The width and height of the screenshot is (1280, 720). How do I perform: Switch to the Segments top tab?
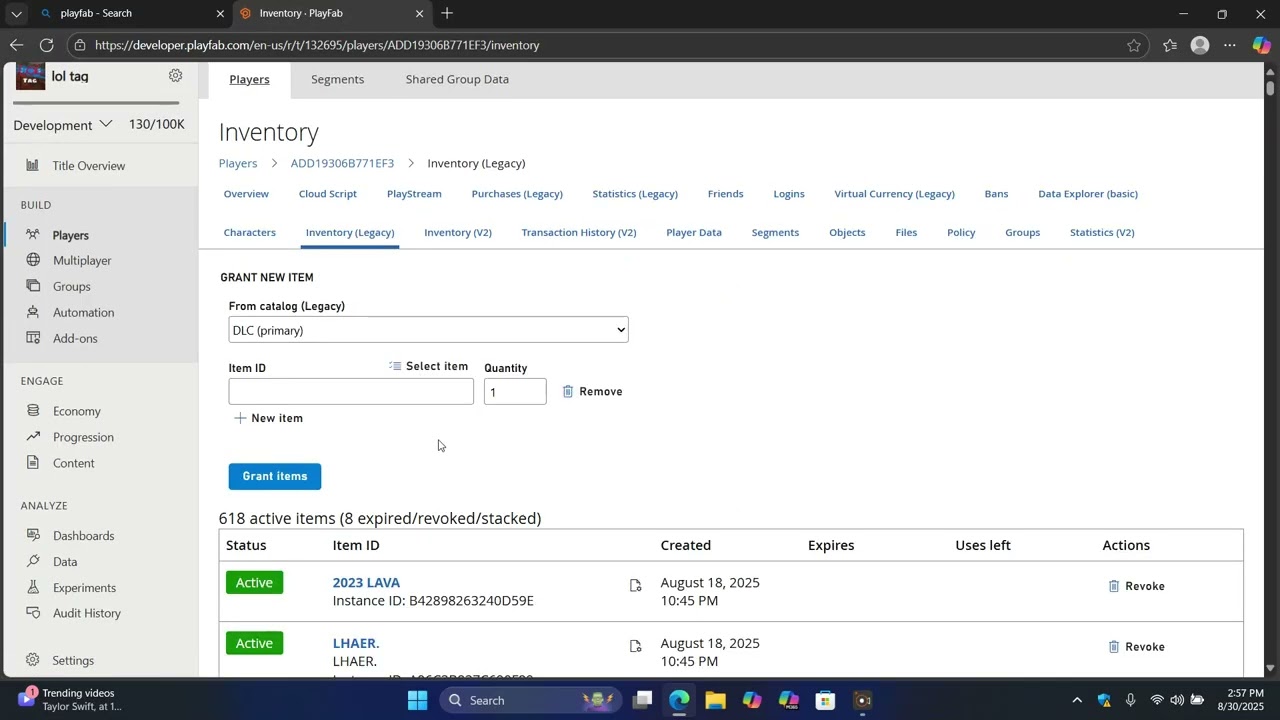tap(337, 79)
